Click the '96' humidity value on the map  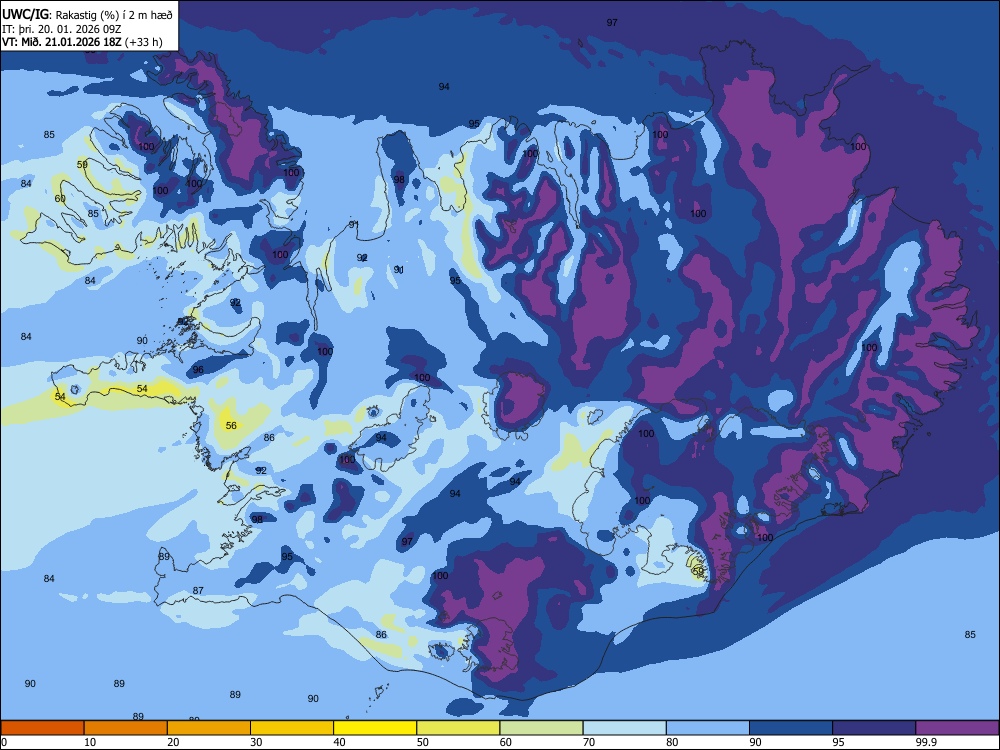[x=198, y=370]
